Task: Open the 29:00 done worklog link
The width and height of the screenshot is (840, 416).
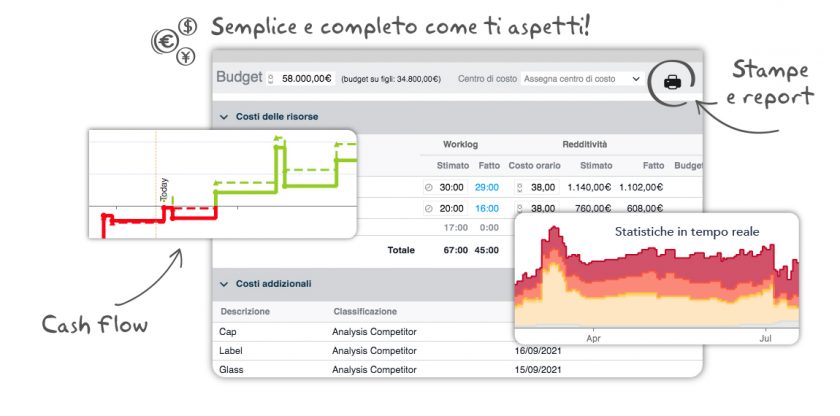Action: pyautogui.click(x=487, y=187)
